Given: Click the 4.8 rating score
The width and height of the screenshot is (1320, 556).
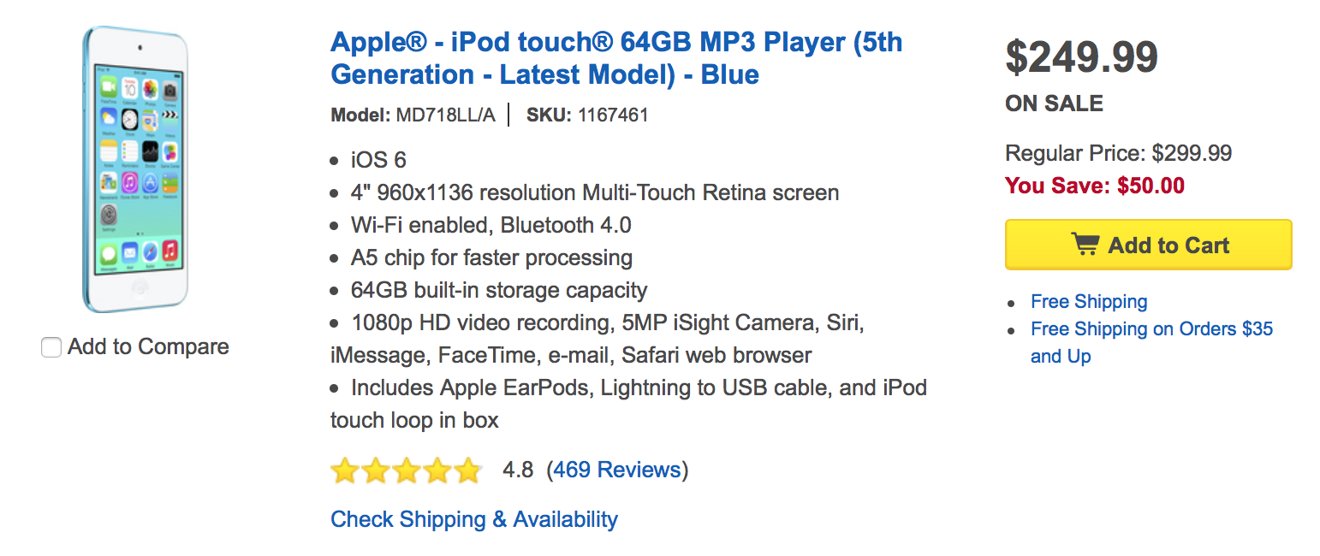Looking at the screenshot, I should (x=518, y=470).
